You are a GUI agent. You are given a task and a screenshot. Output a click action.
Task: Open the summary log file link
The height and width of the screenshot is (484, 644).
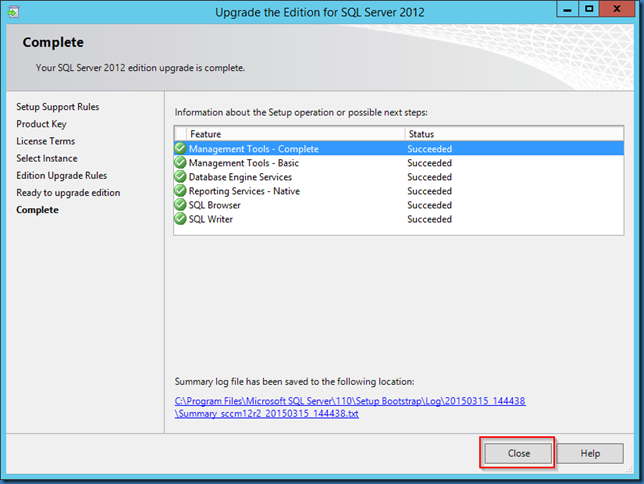coord(350,407)
